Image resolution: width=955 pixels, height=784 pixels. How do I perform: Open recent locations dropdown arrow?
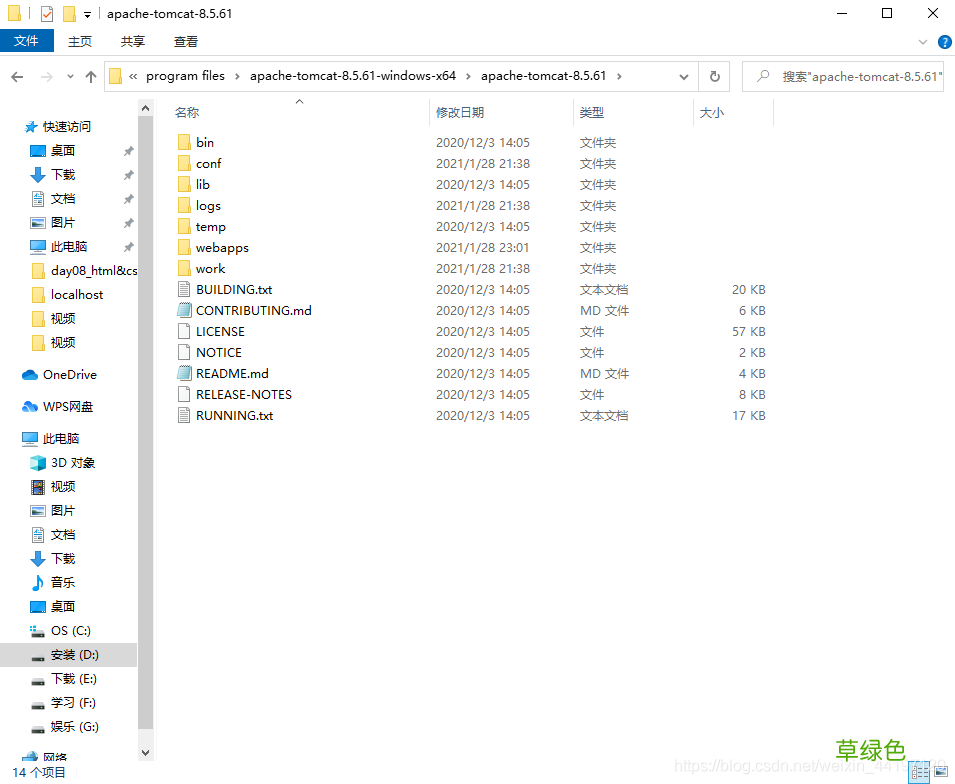click(x=69, y=77)
